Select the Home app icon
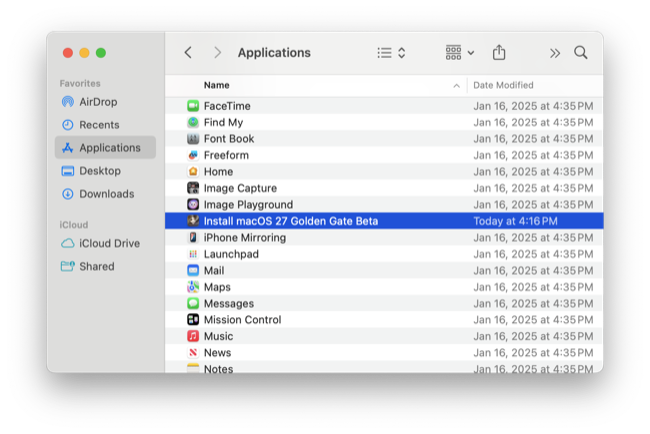This screenshot has height=434, width=650. pyautogui.click(x=193, y=172)
